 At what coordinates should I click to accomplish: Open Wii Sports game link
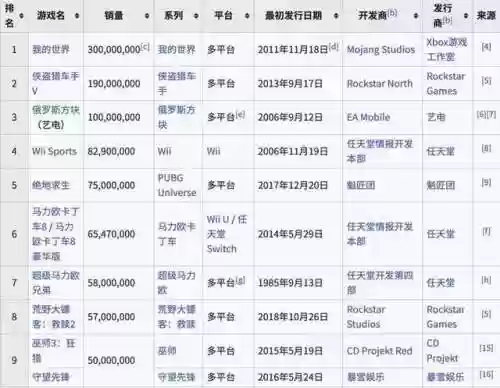pyautogui.click(x=54, y=151)
